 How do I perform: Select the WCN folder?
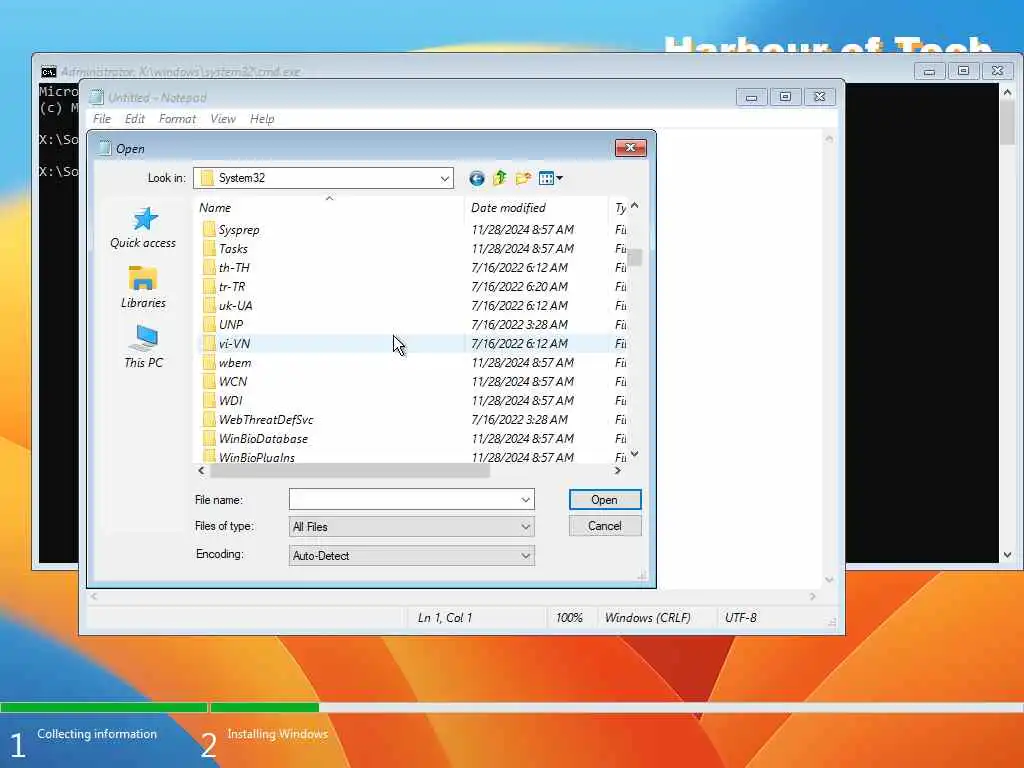232,381
